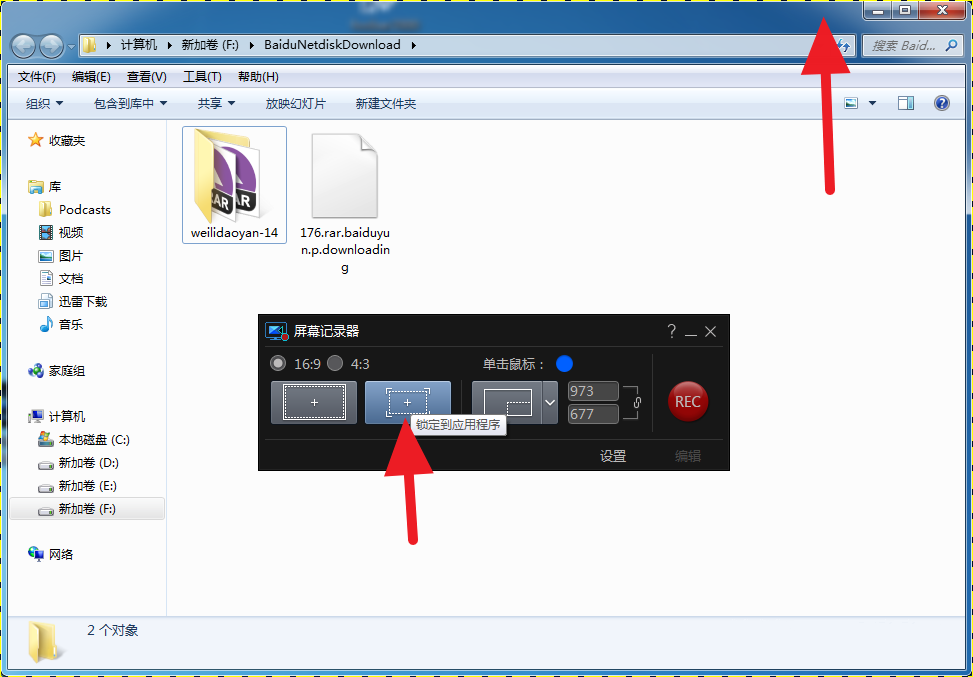Select the 16:9 aspect ratio
973x677 pixels.
click(278, 364)
